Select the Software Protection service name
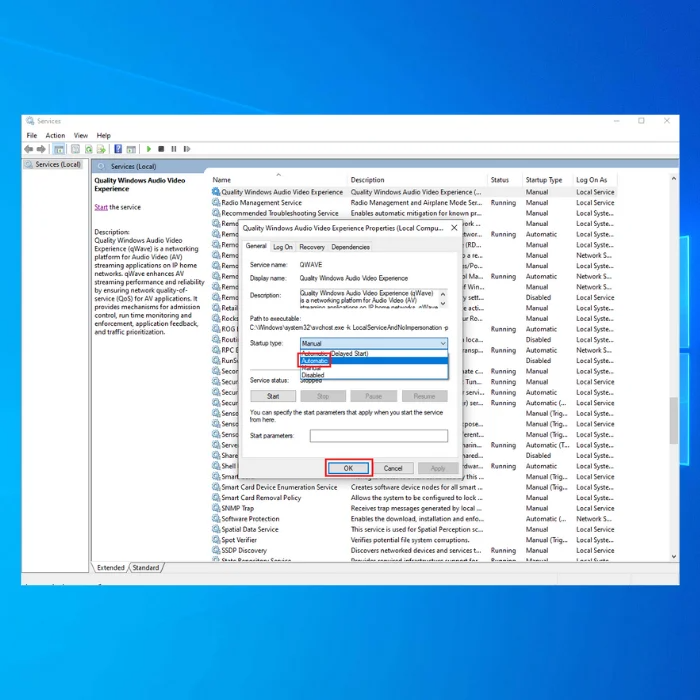 pyautogui.click(x=250, y=519)
